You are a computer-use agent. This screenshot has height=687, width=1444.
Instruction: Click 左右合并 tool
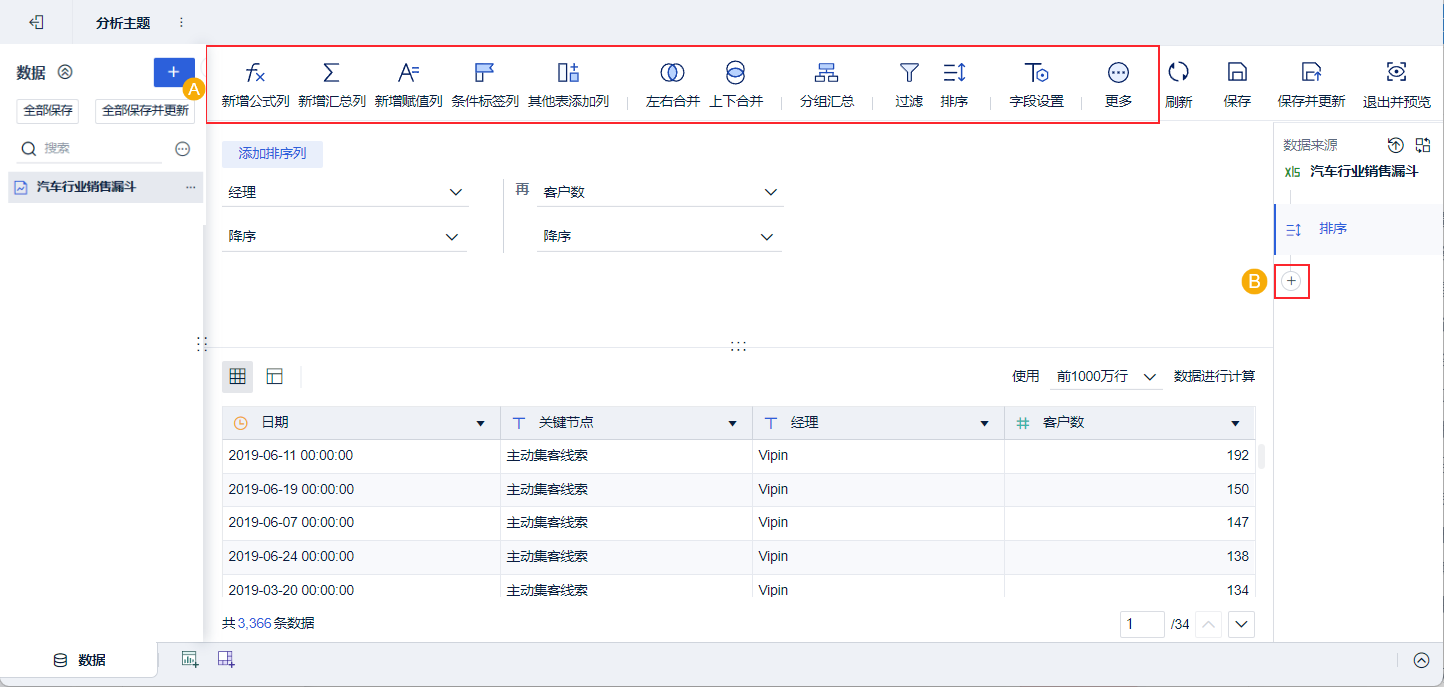[x=673, y=84]
